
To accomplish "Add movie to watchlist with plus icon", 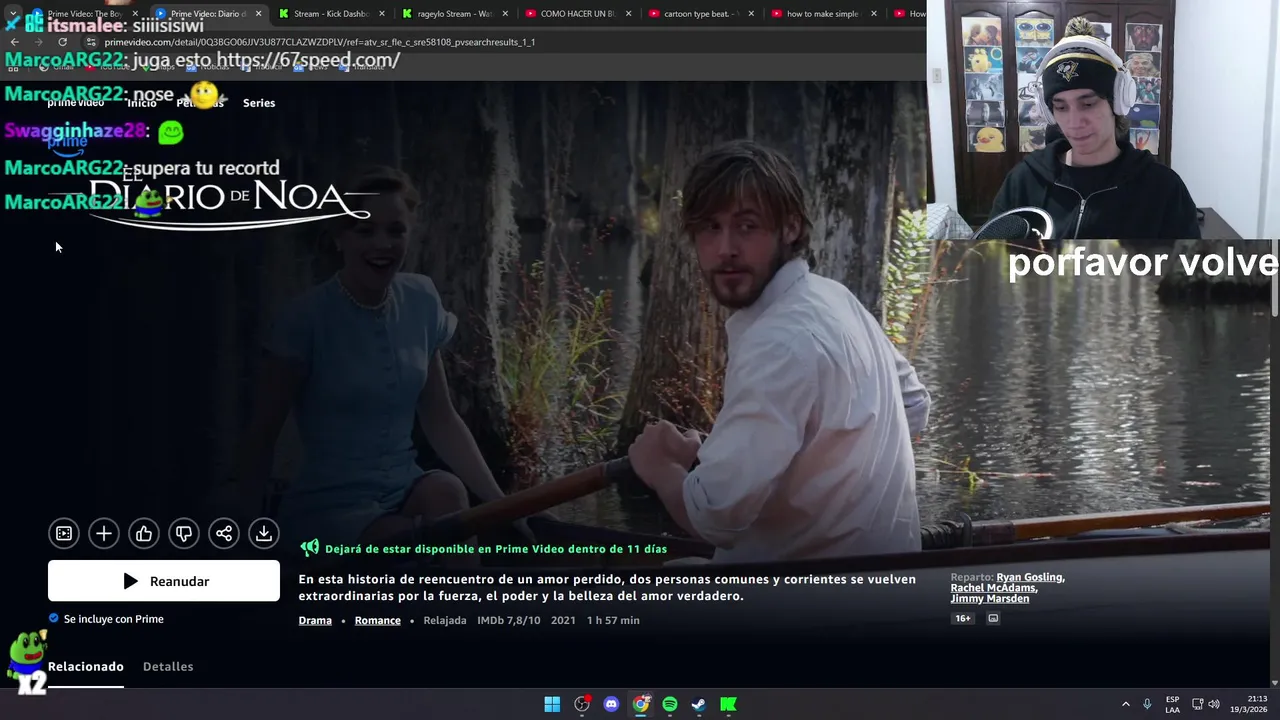I will [x=104, y=534].
